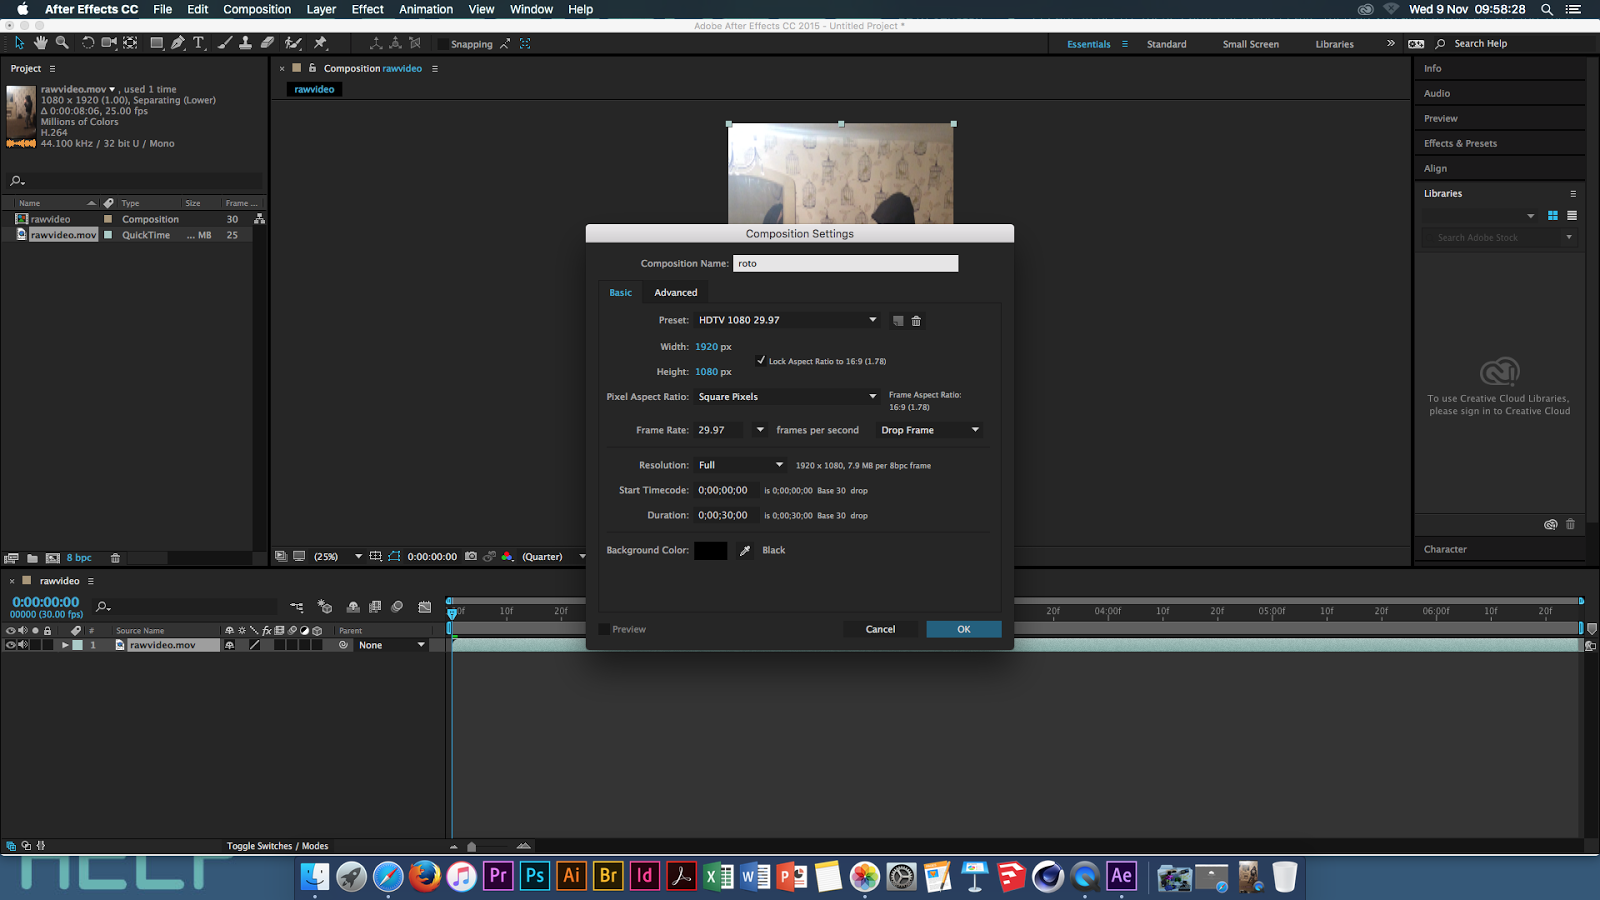
Task: Open the Frame Rate dropdown arrow
Action: coord(760,430)
